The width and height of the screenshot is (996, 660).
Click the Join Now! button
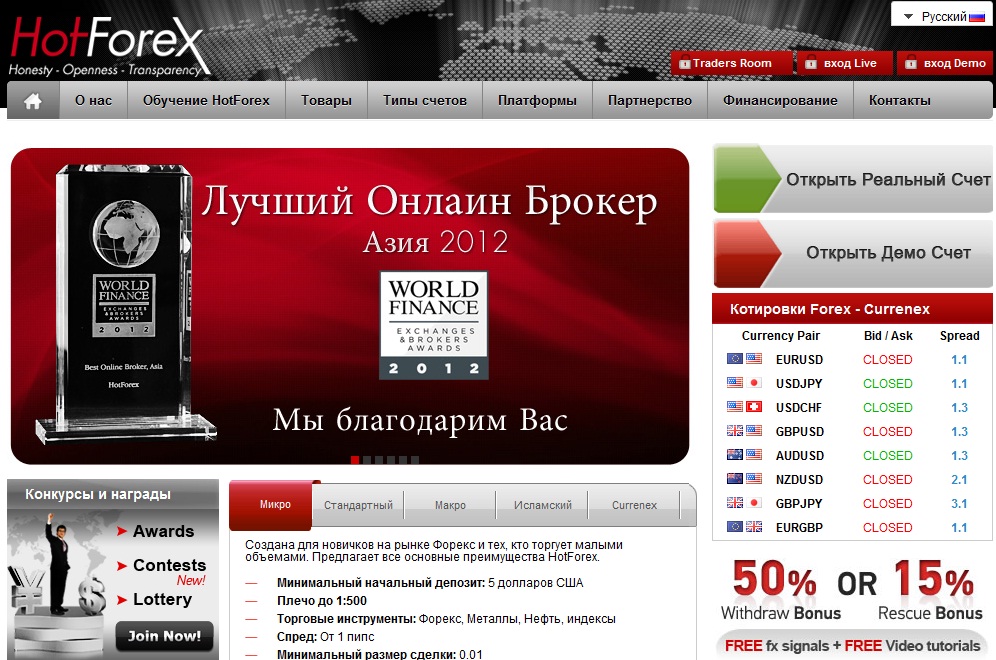click(x=164, y=636)
